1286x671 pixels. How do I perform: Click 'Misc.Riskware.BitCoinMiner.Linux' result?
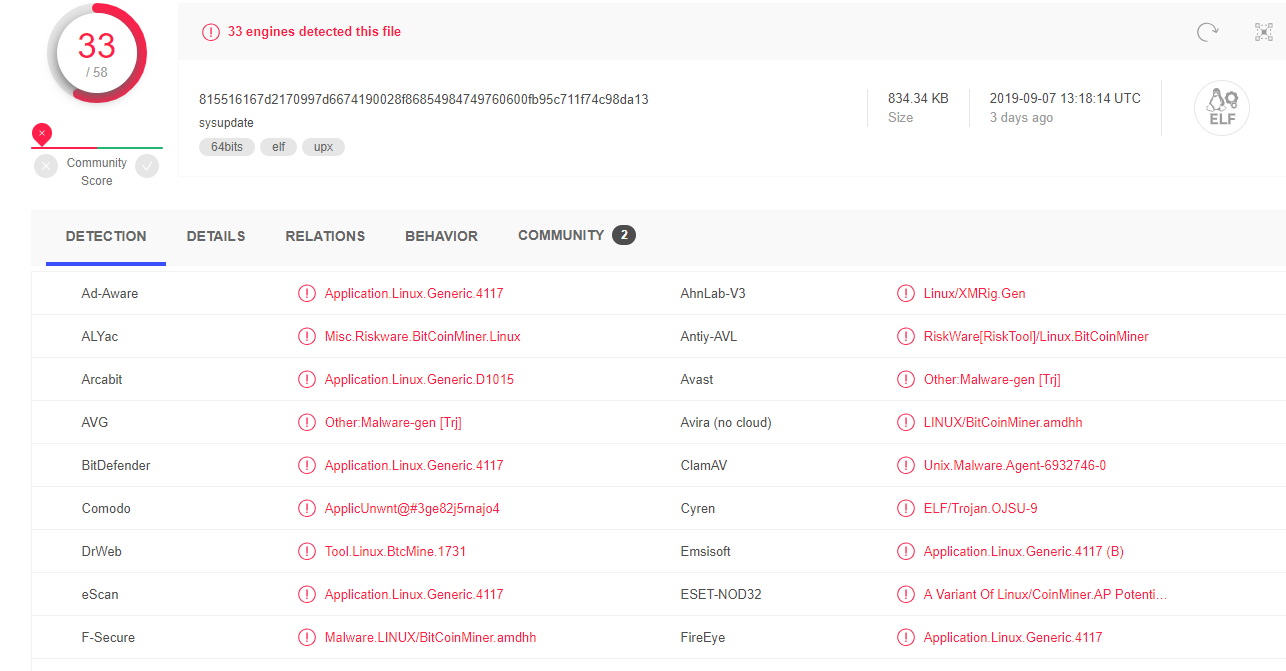coord(423,337)
